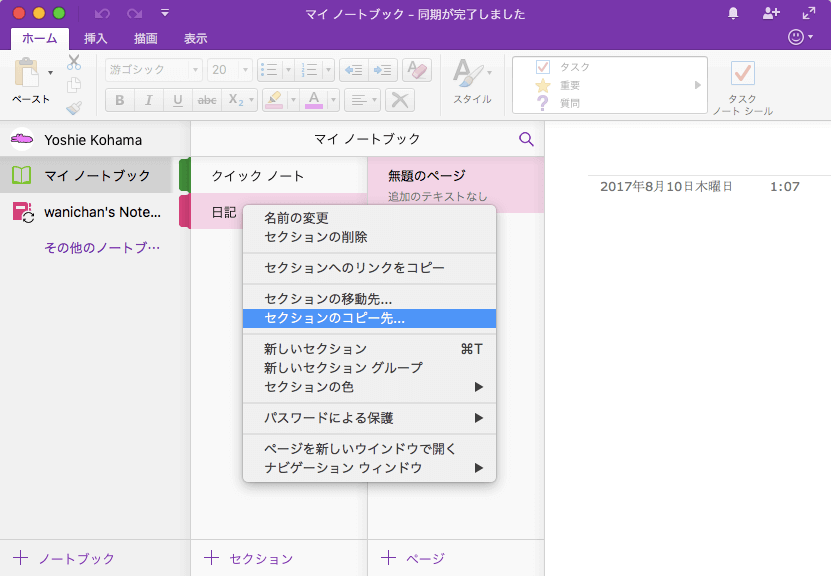
Task: Apply numbered list formatting
Action: pos(309,70)
